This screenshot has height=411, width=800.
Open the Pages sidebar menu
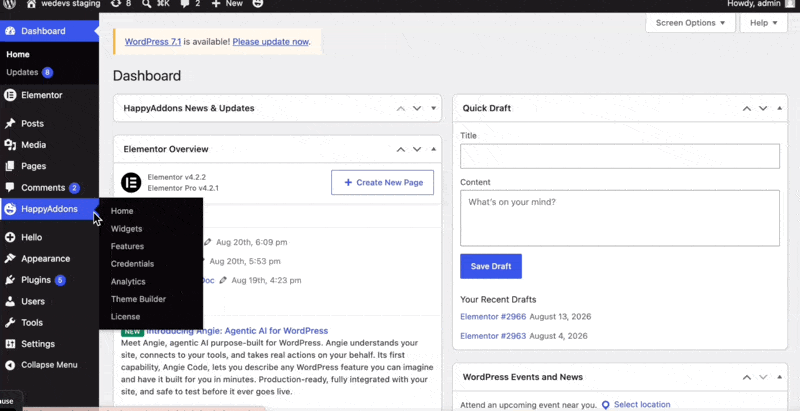click(49, 166)
